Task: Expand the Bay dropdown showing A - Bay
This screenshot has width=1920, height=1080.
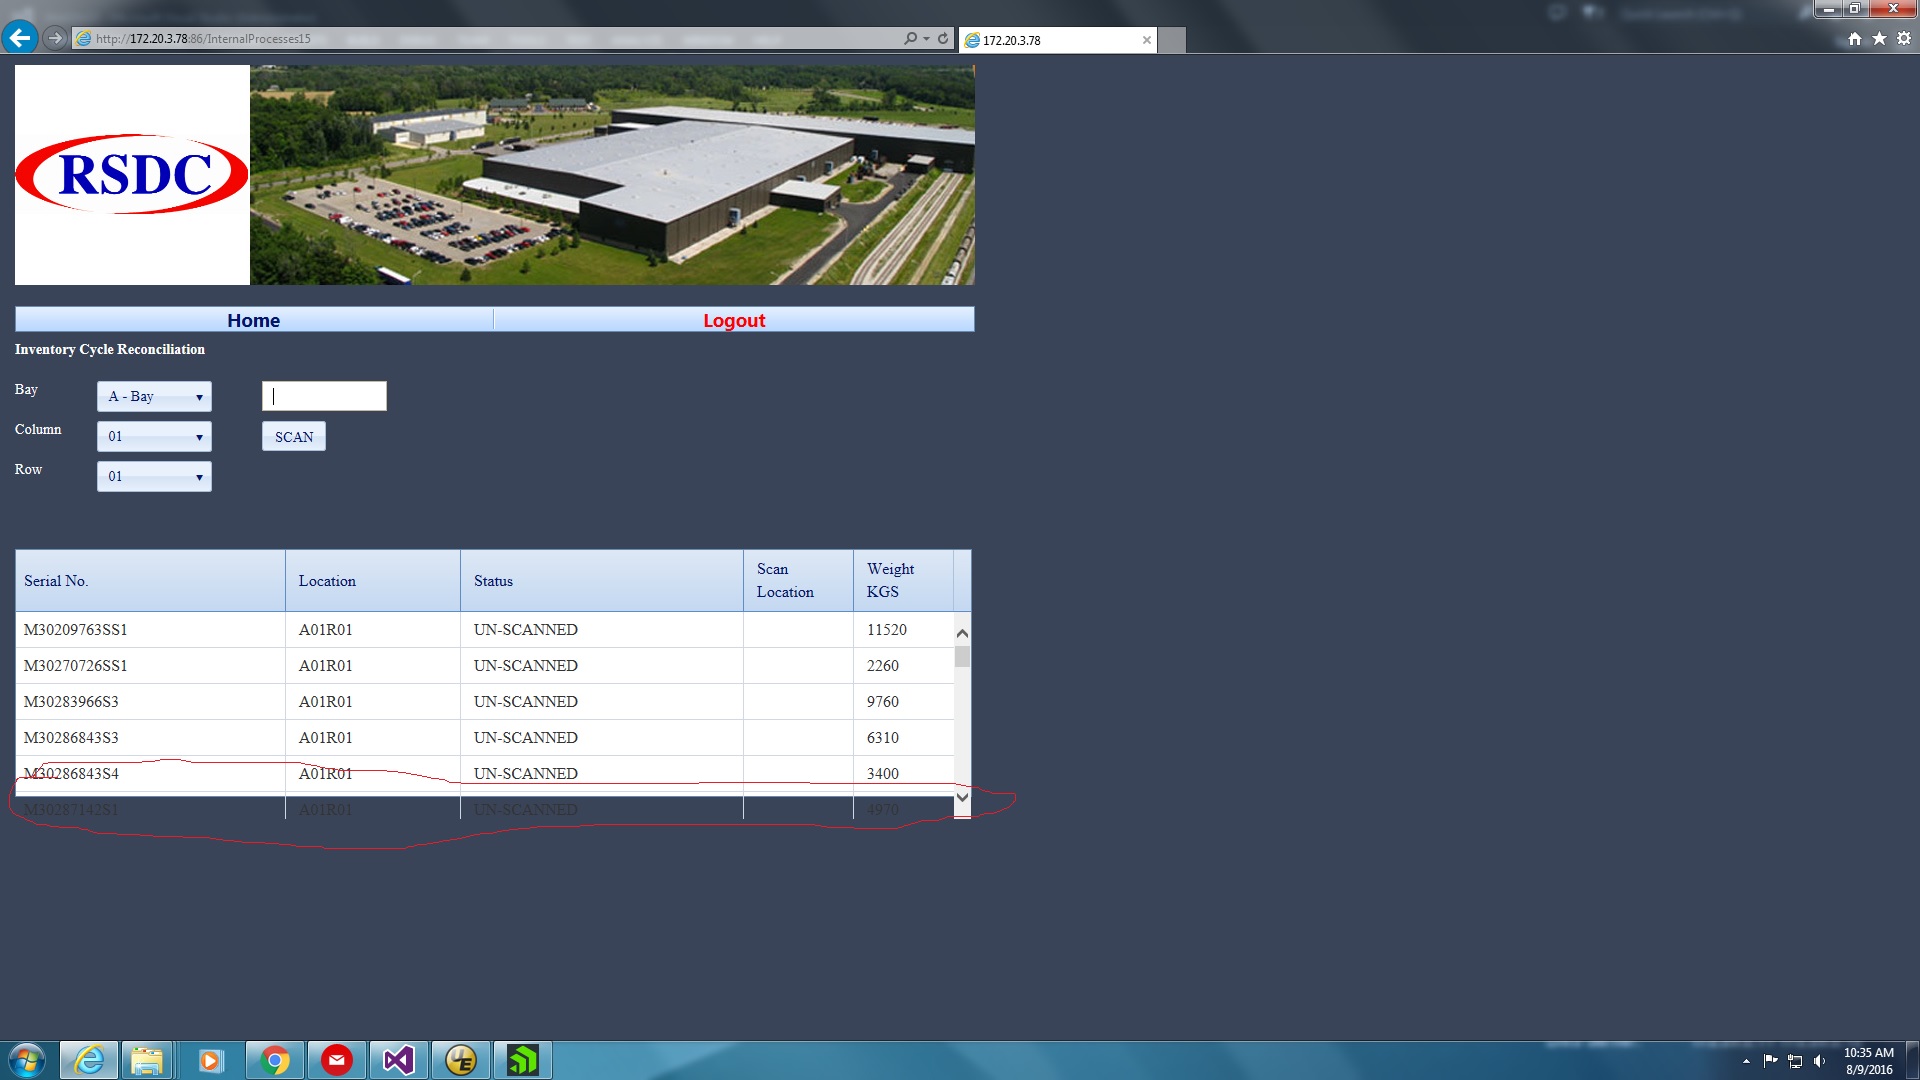Action: 154,396
